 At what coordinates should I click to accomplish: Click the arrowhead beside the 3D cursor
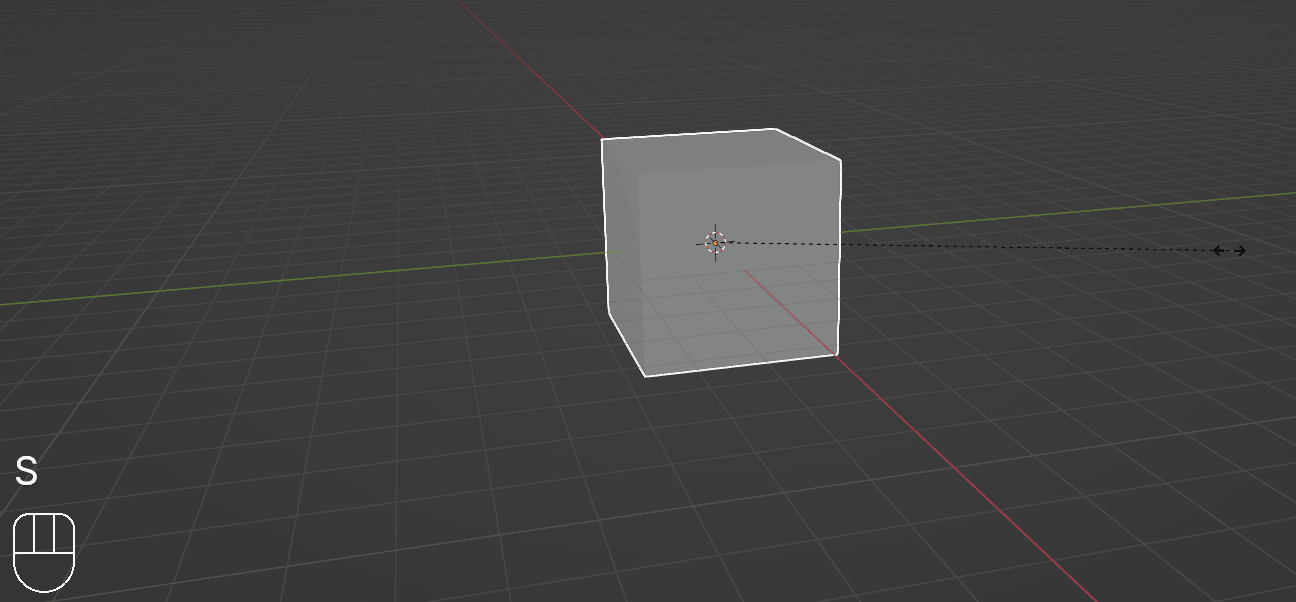pyautogui.click(x=730, y=242)
